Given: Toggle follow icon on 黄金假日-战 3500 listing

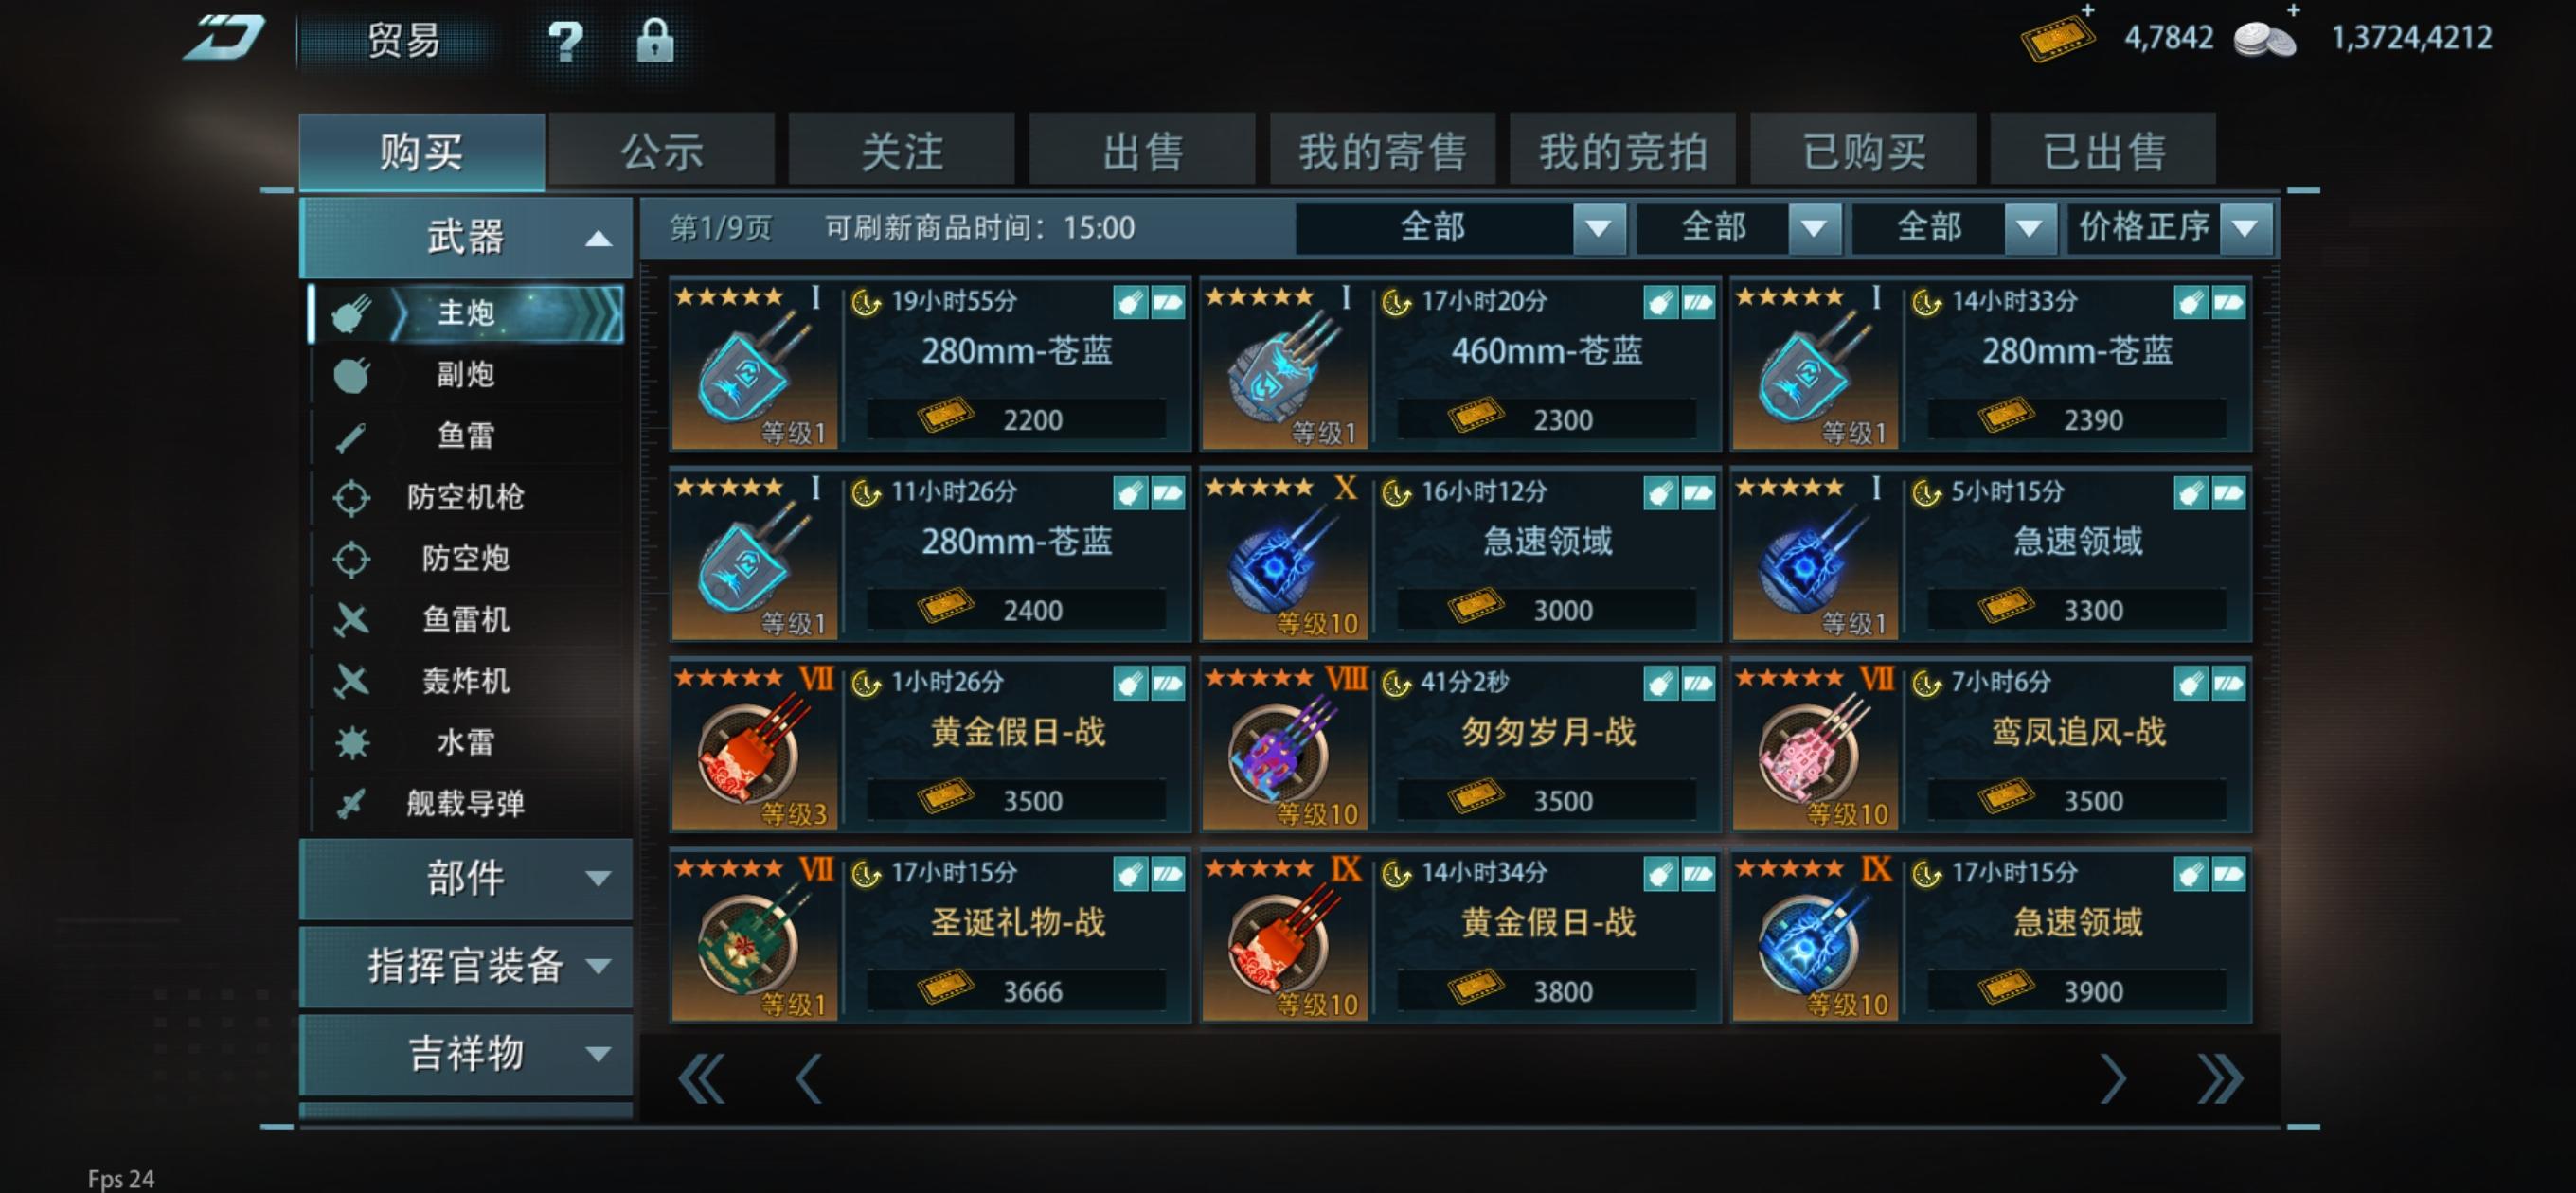Looking at the screenshot, I should click(1130, 684).
